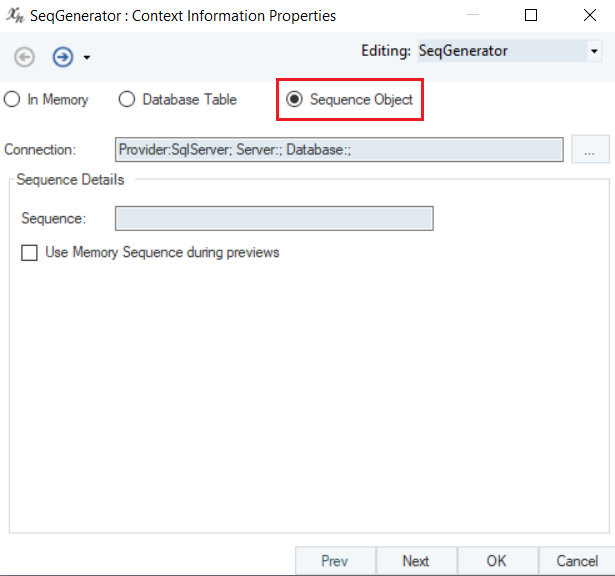Go to the Next page

(416, 561)
